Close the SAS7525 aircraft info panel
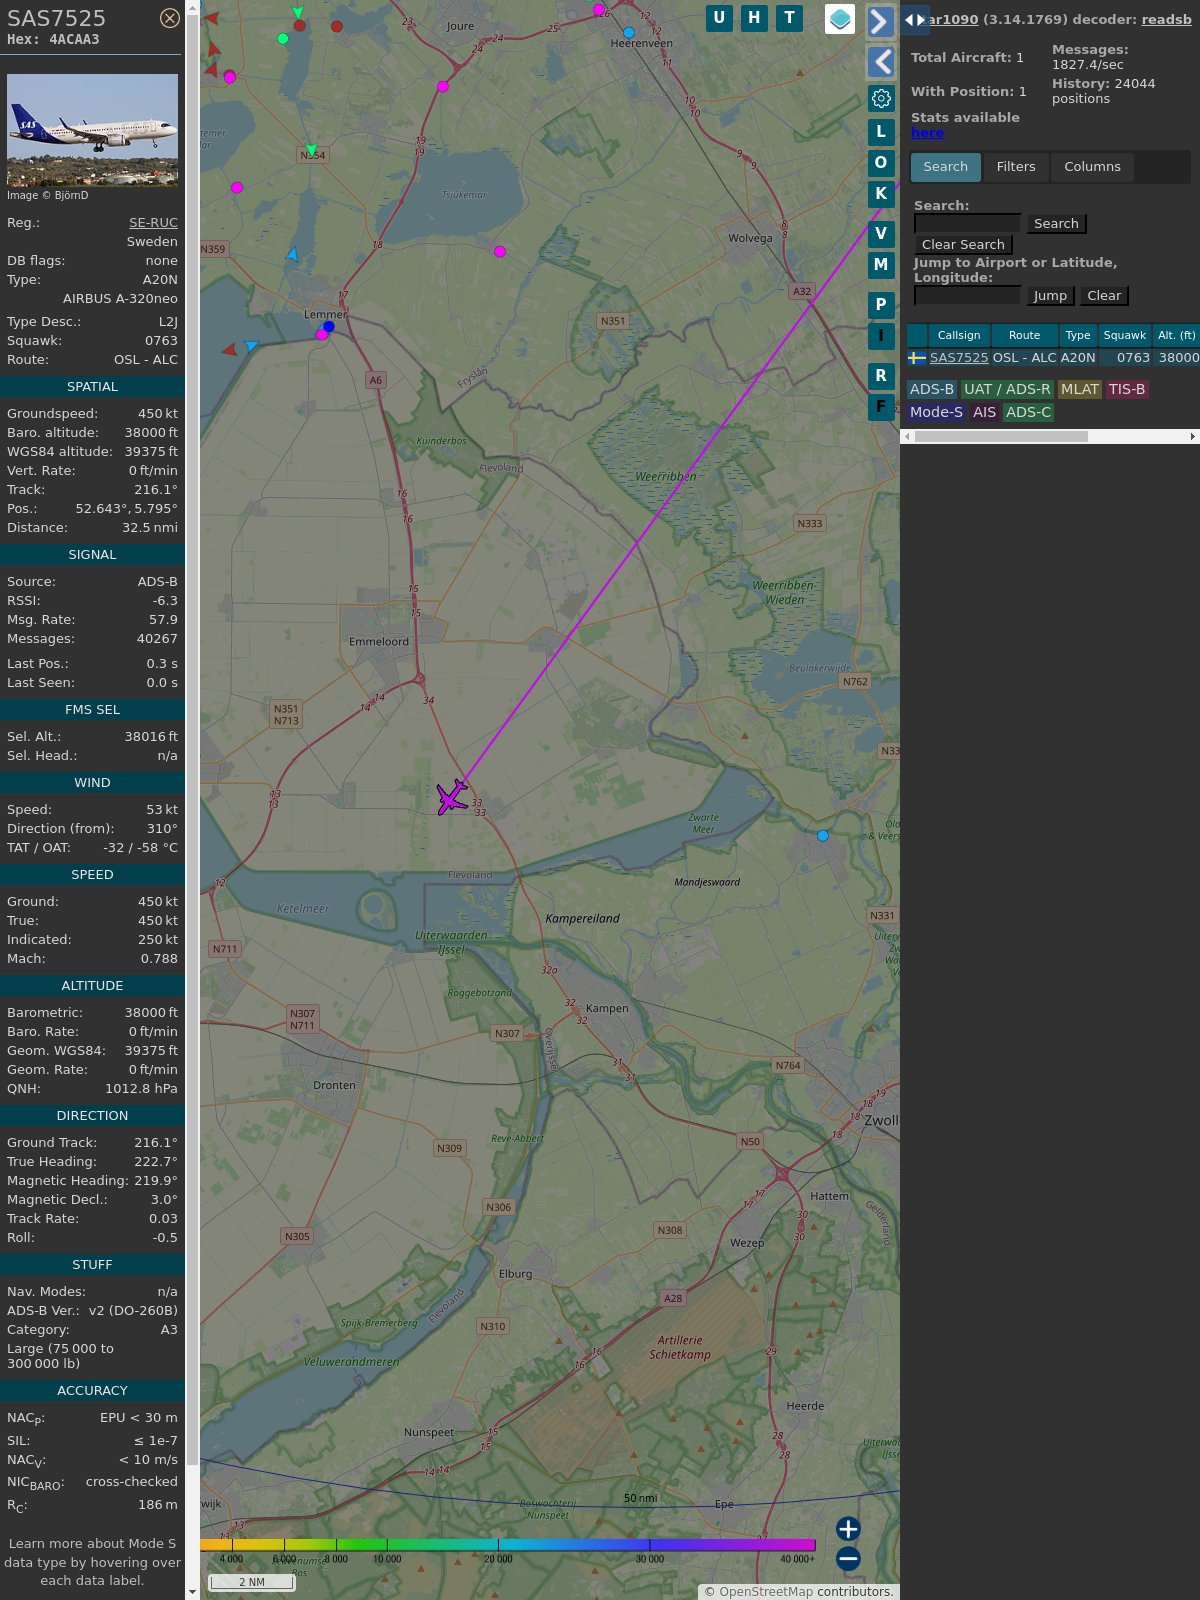Image resolution: width=1200 pixels, height=1600 pixels. pos(170,18)
